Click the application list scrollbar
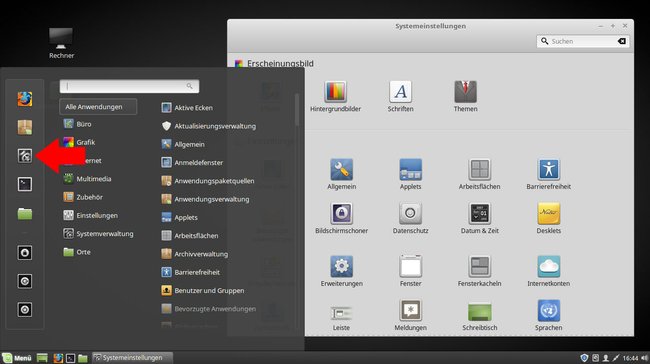The image size is (650, 364). [x=296, y=110]
